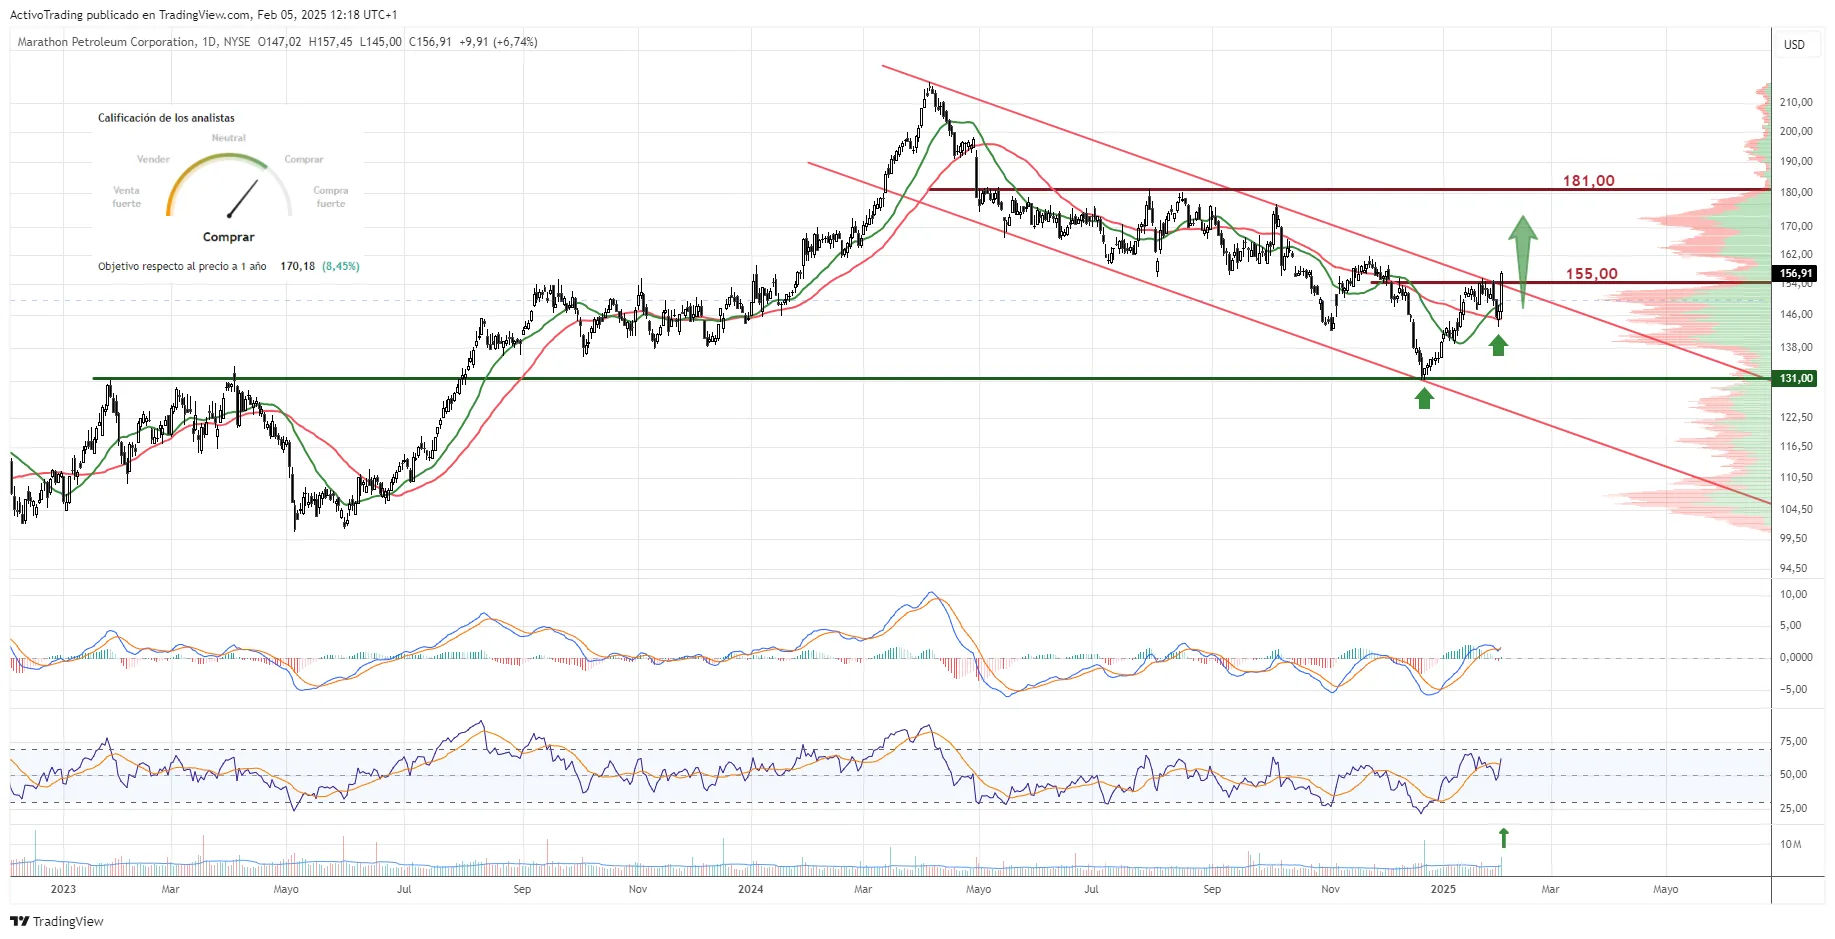
Task: Click the current price label 156,91
Action: (x=1796, y=273)
